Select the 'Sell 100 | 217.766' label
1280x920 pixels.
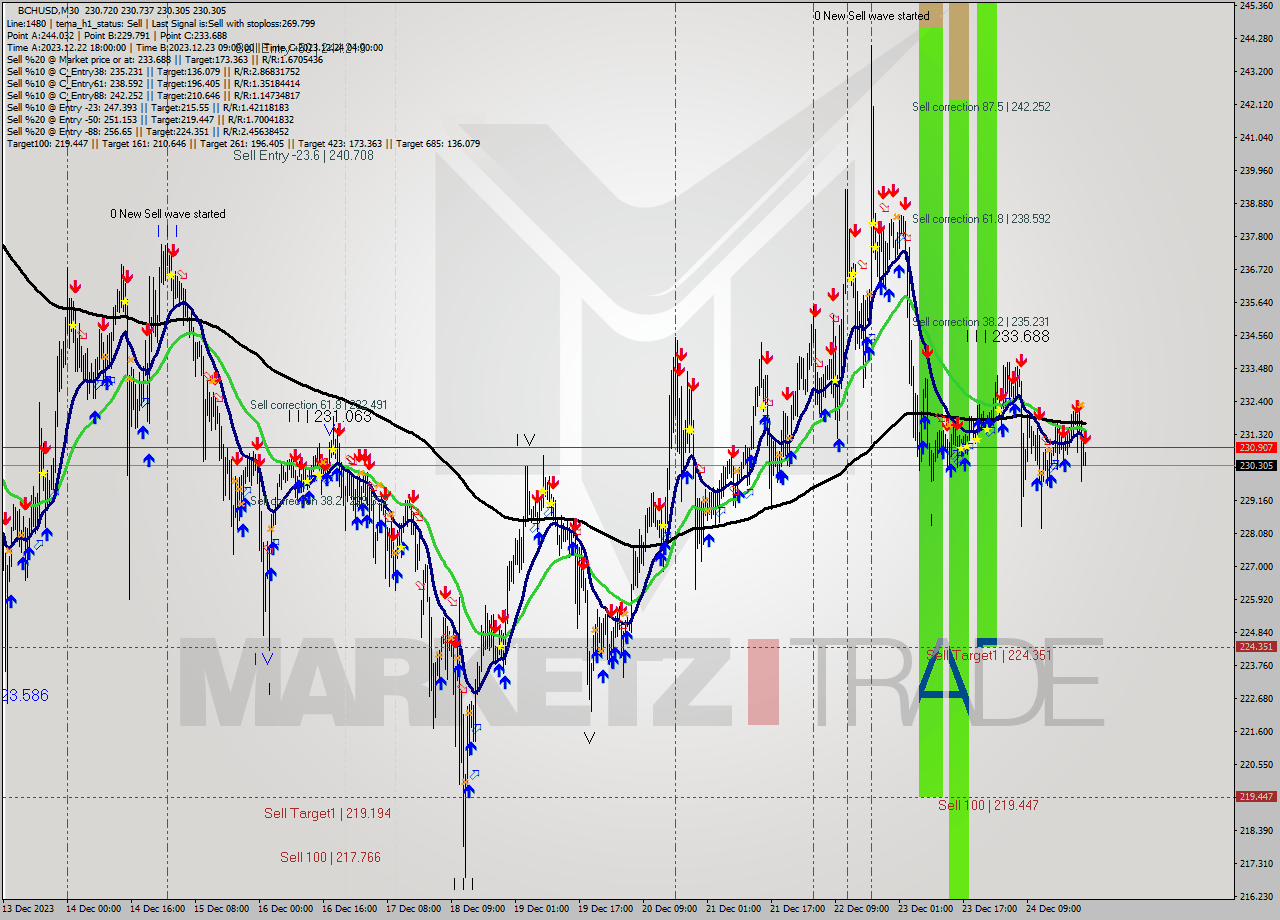click(330, 857)
